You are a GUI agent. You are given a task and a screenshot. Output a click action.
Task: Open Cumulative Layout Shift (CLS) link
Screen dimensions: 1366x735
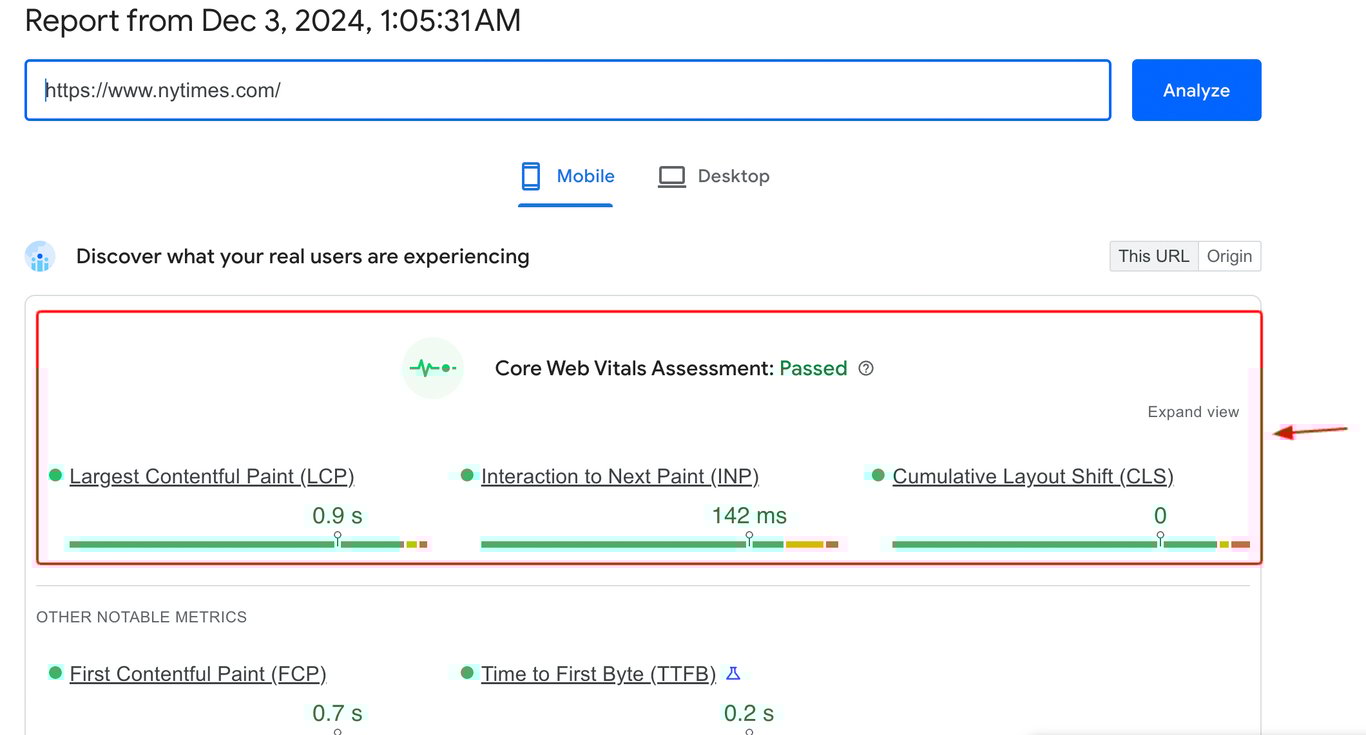pyautogui.click(x=1033, y=477)
